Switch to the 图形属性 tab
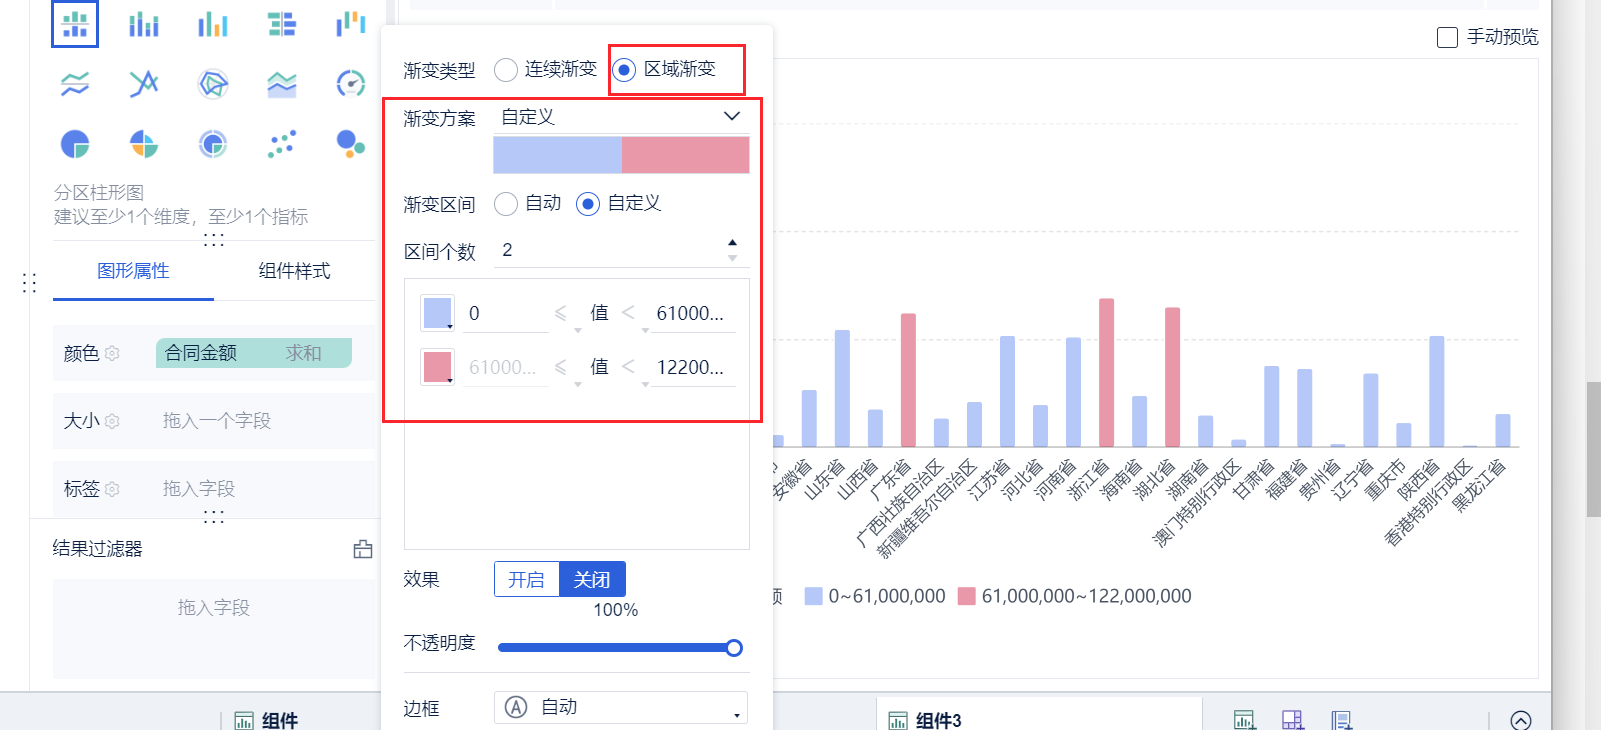Viewport: 1601px width, 730px height. (133, 271)
